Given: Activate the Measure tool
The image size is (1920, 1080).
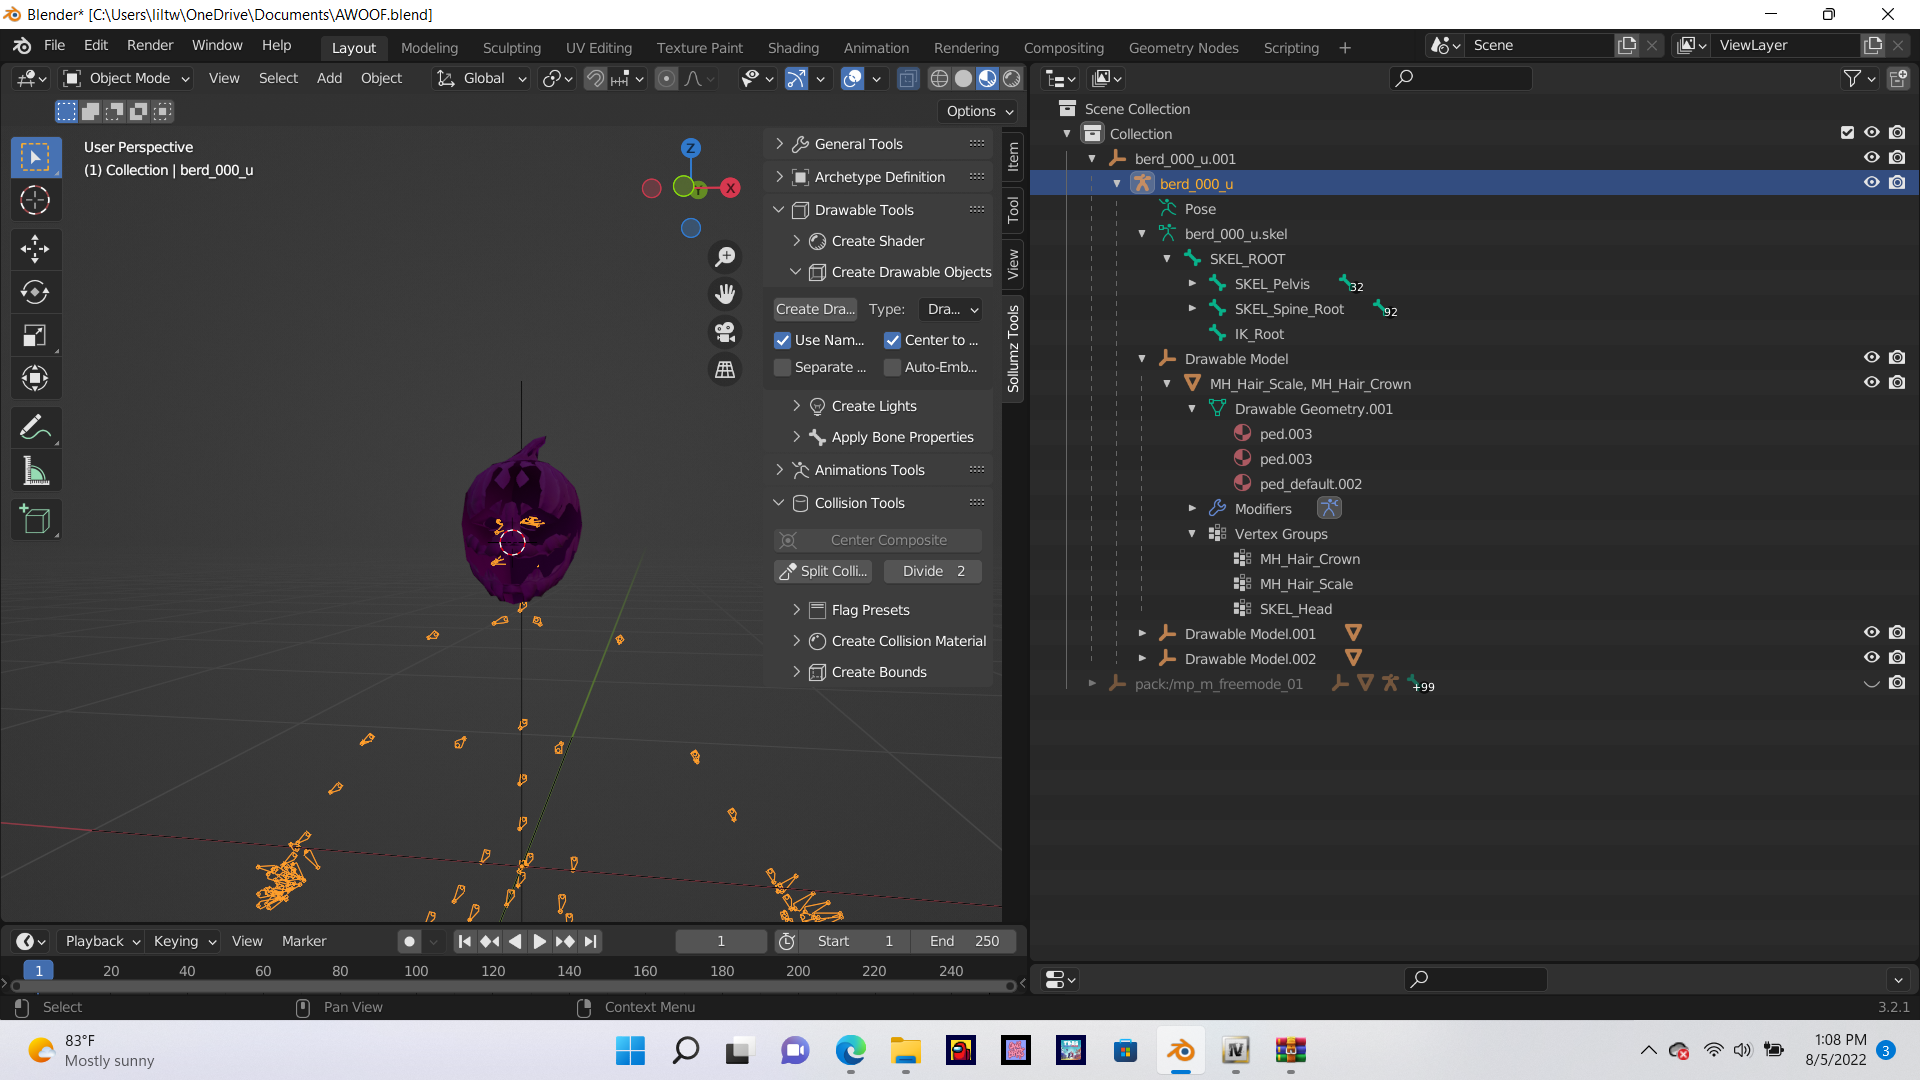Looking at the screenshot, I should tap(35, 471).
